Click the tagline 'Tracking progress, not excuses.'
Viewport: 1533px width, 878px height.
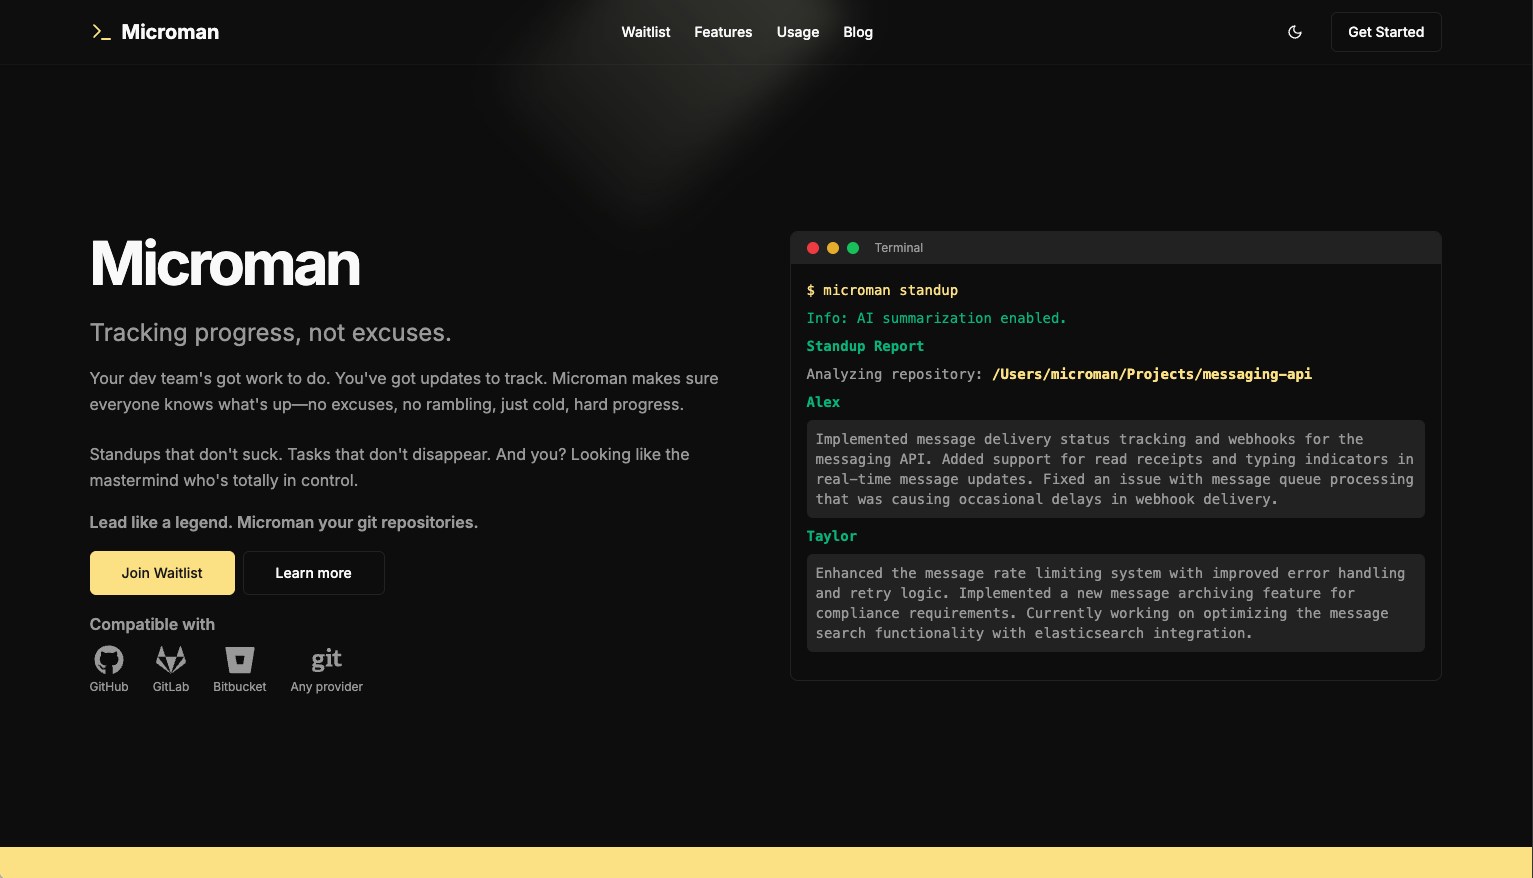270,333
